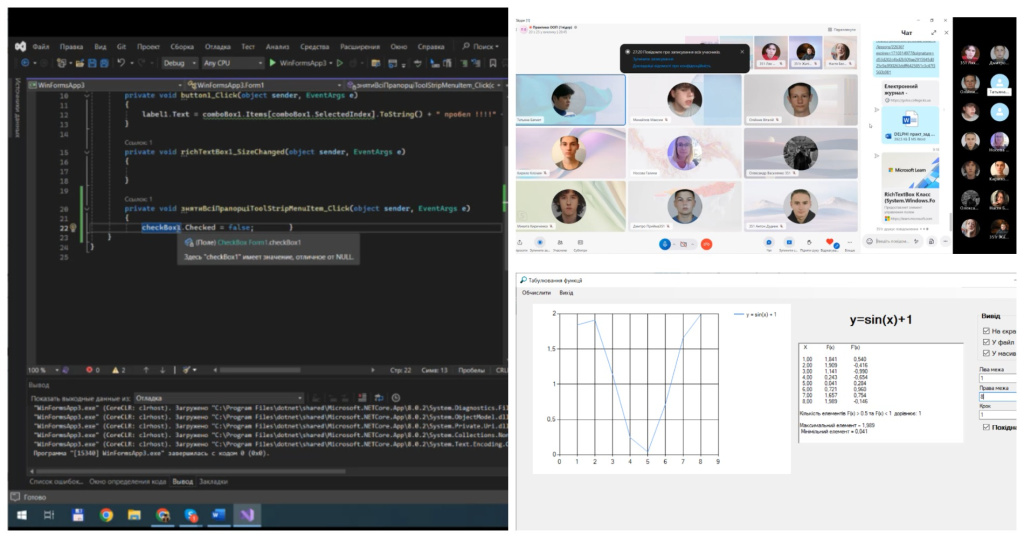Click the Undo arrow in Visual Studio toolbar
Image resolution: width=1024 pixels, height=538 pixels.
pyautogui.click(x=121, y=63)
